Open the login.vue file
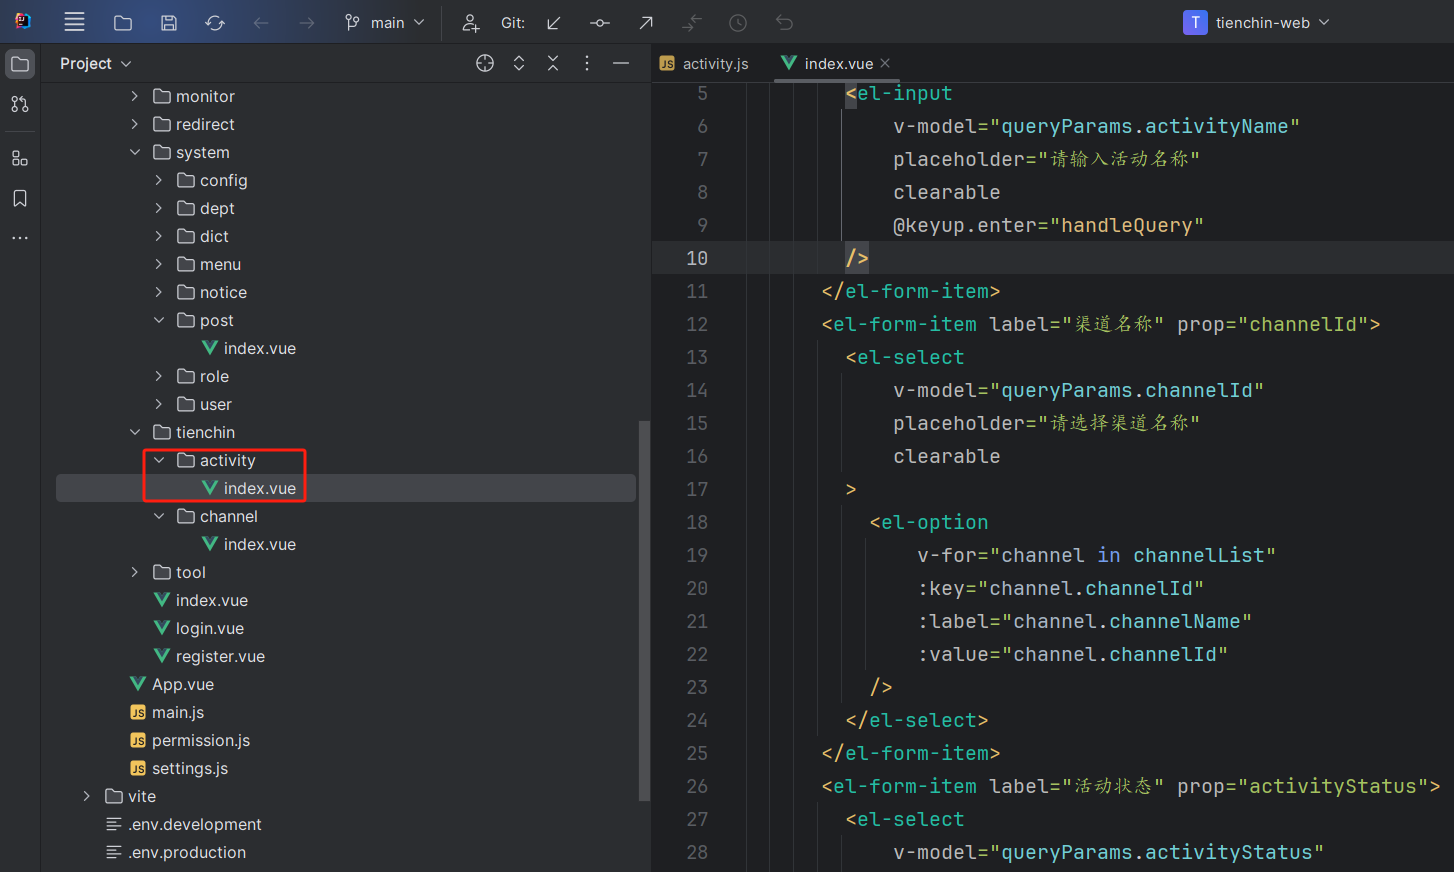Viewport: 1454px width, 872px height. (x=199, y=628)
